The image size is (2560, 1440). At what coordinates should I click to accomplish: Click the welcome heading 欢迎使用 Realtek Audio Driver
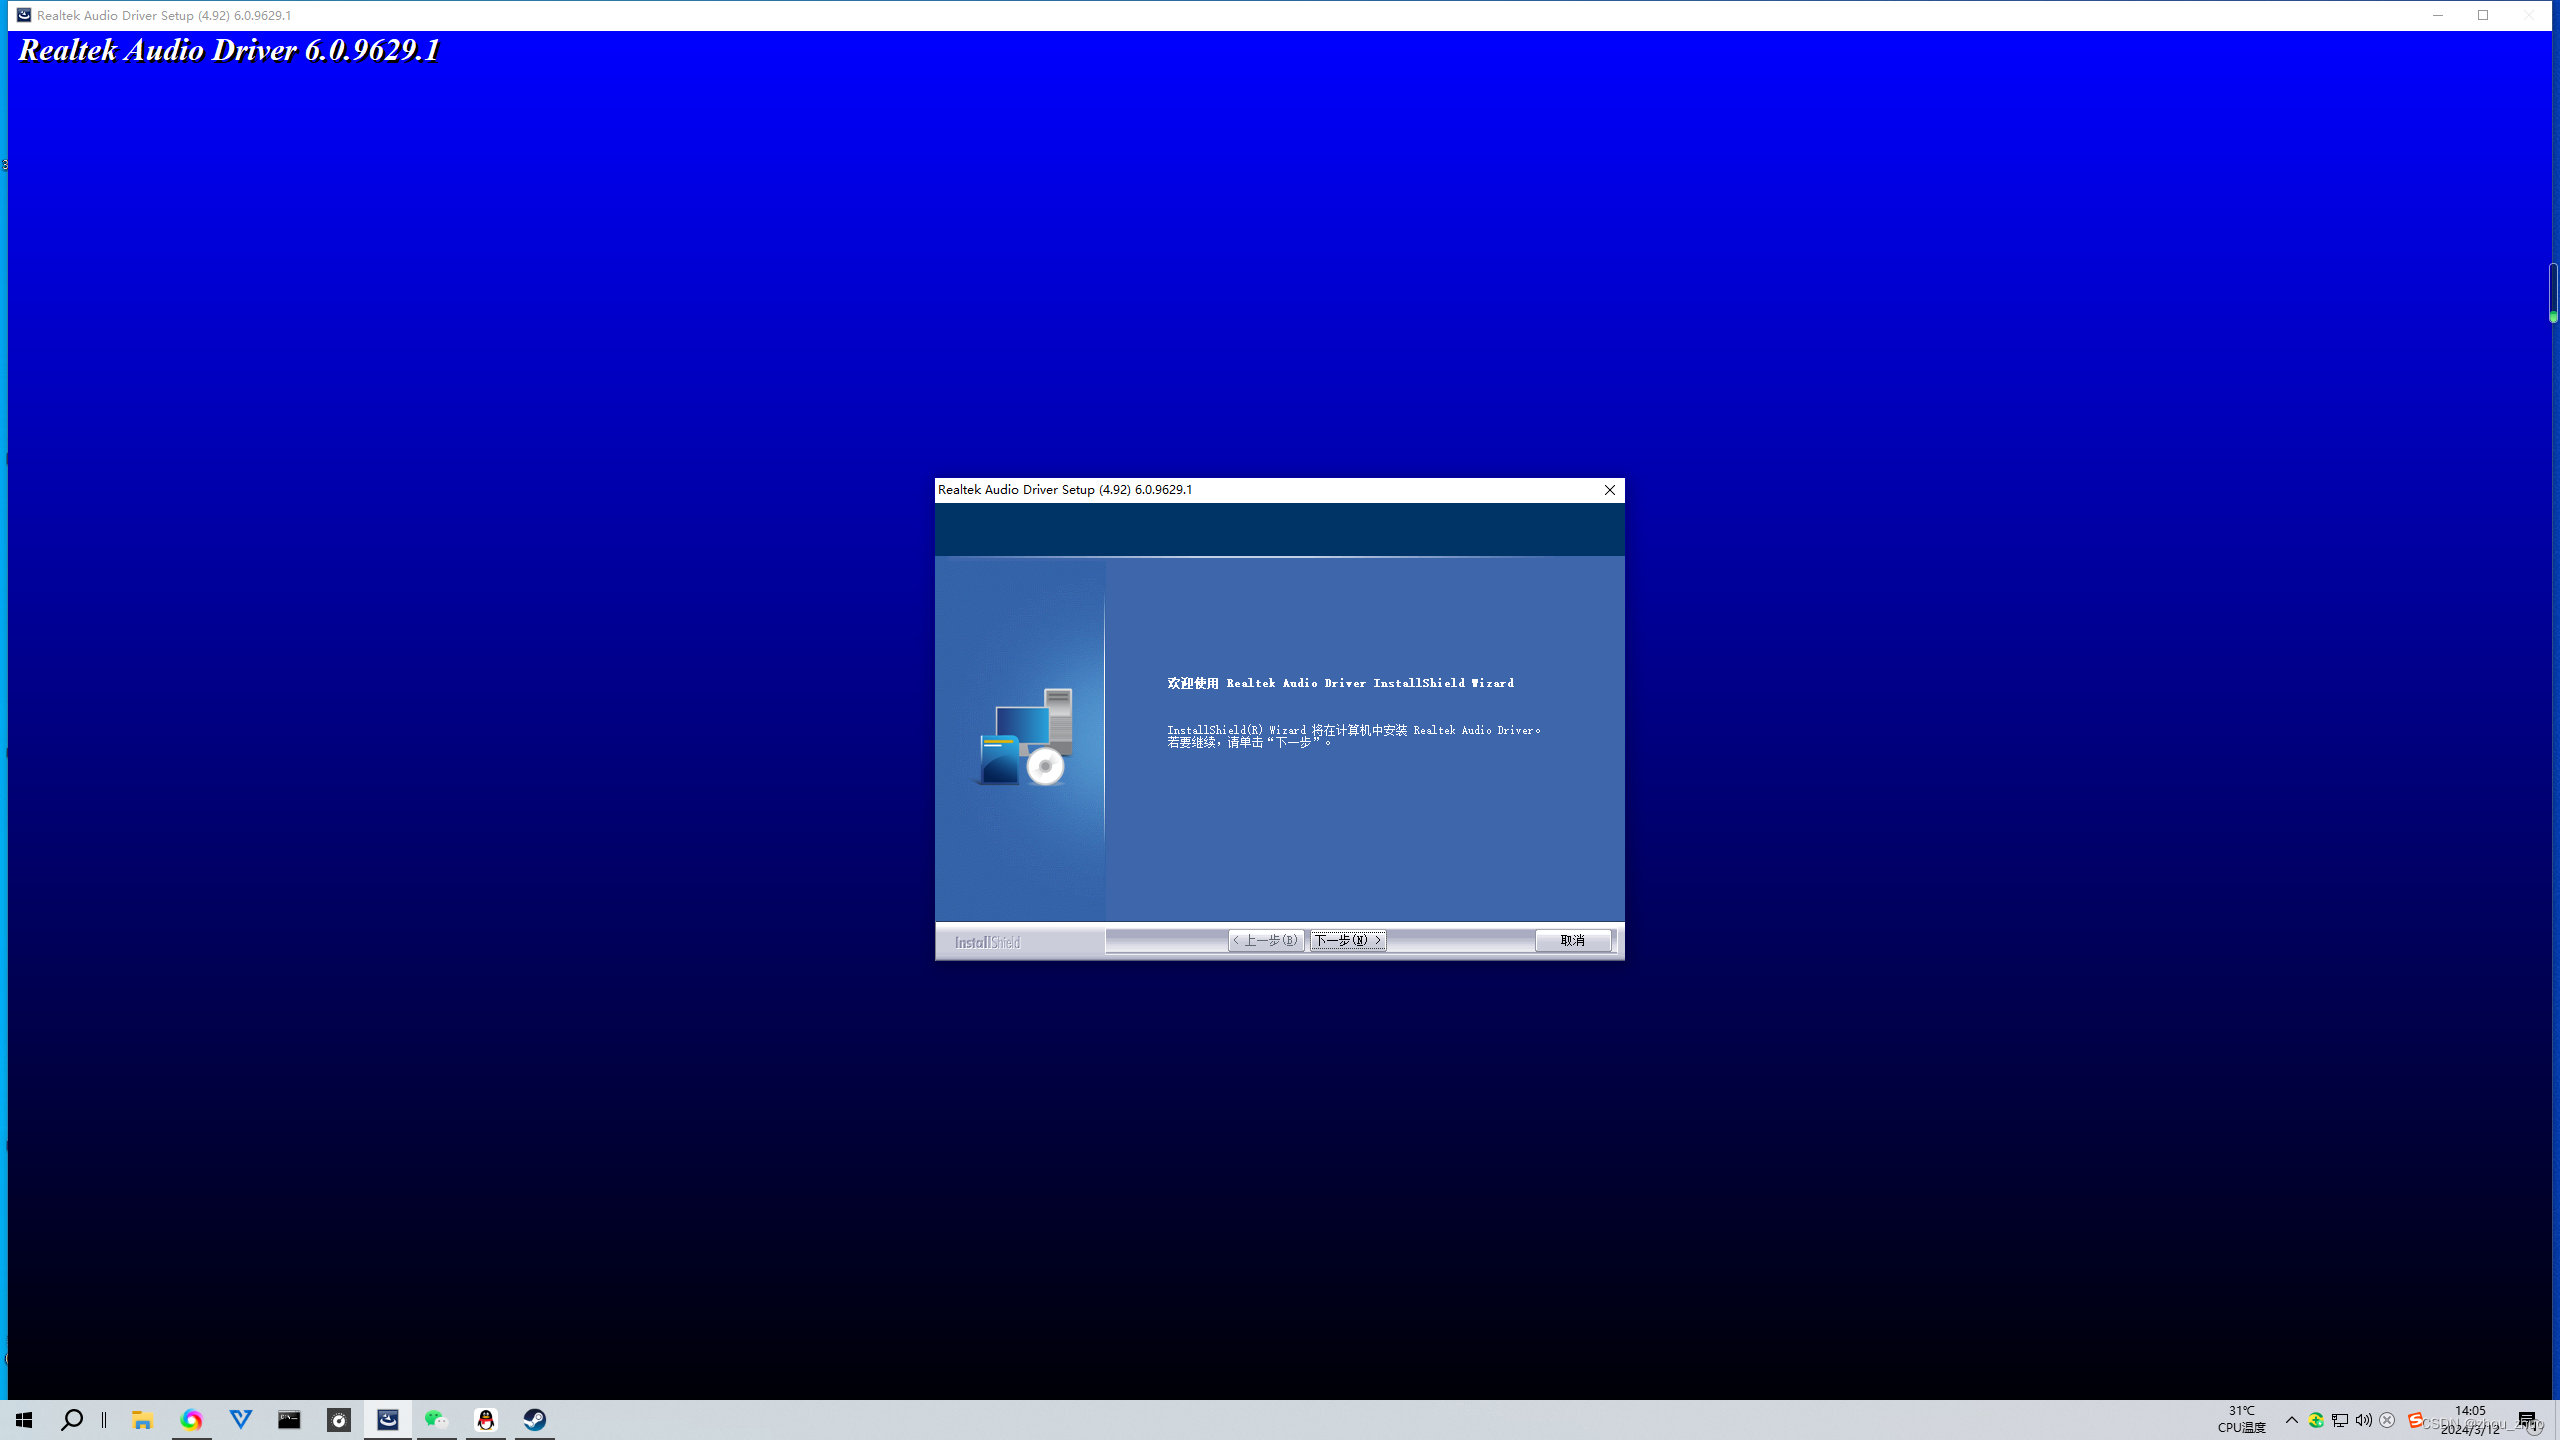tap(1340, 683)
